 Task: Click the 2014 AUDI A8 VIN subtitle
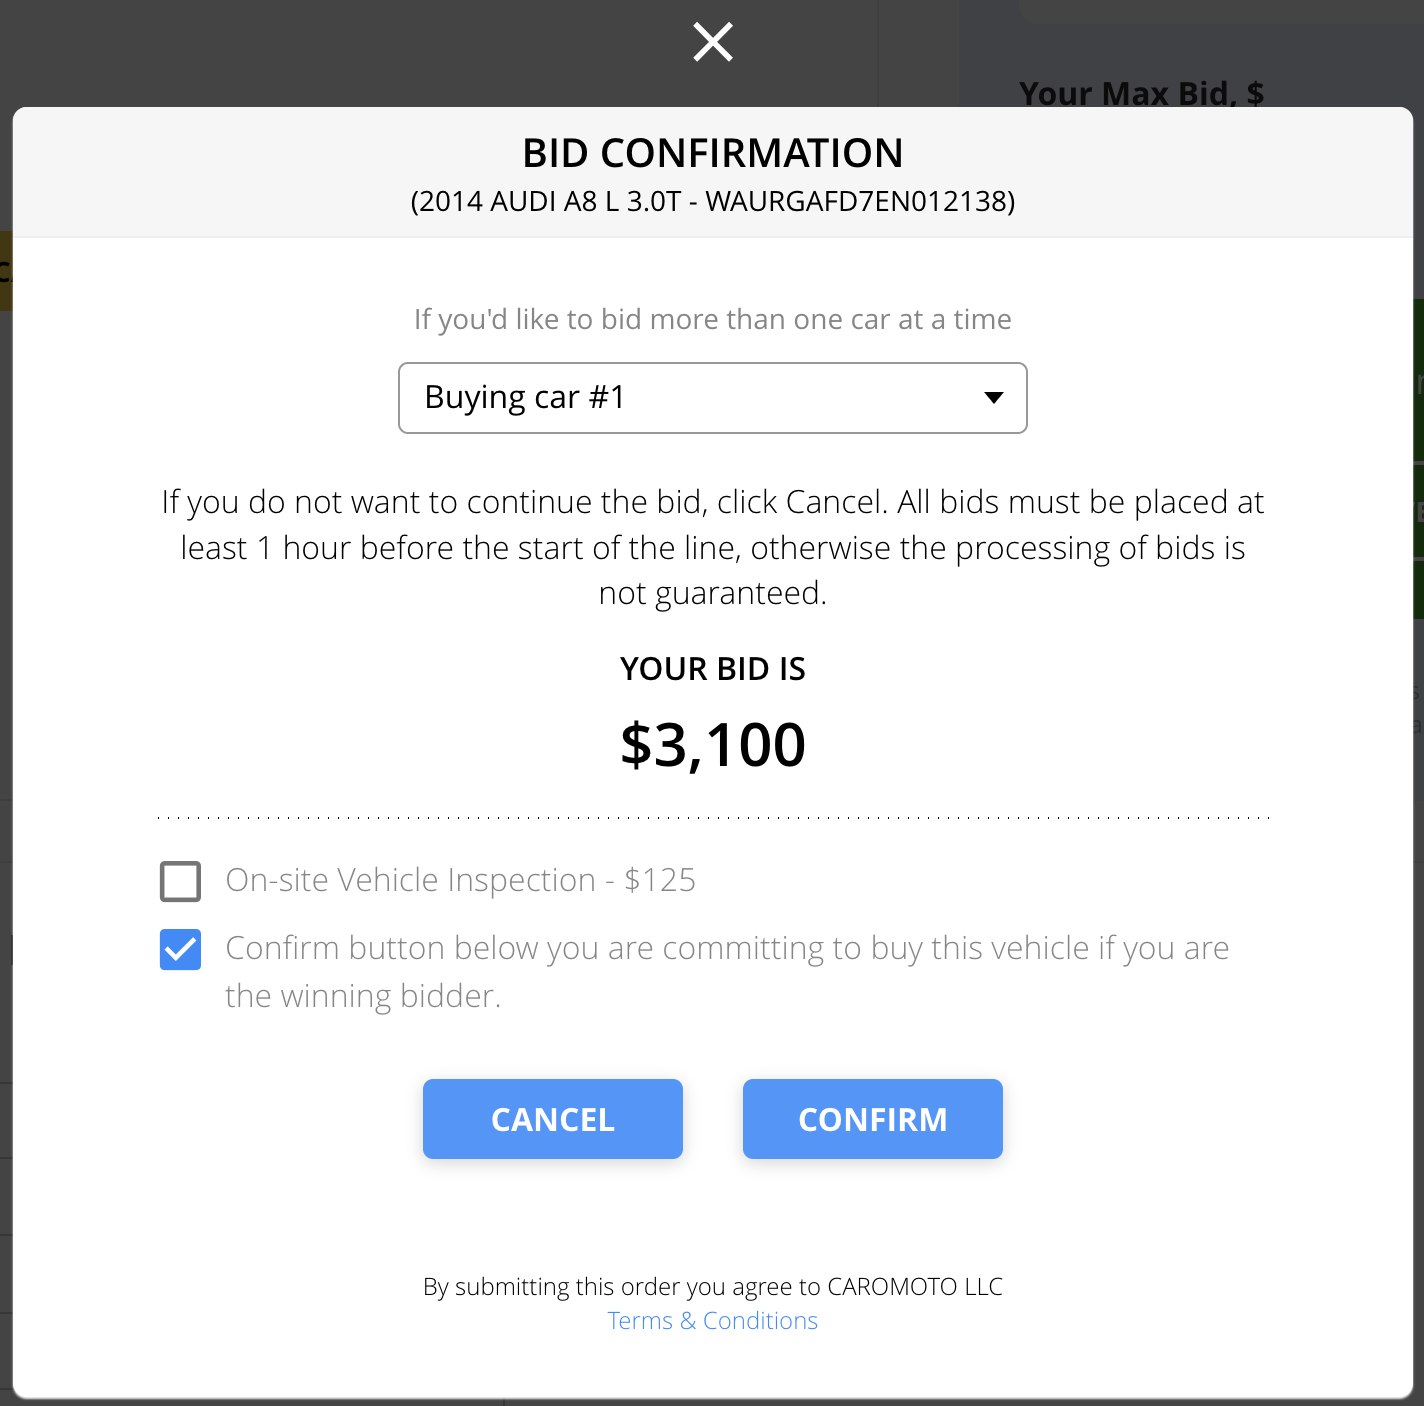712,201
